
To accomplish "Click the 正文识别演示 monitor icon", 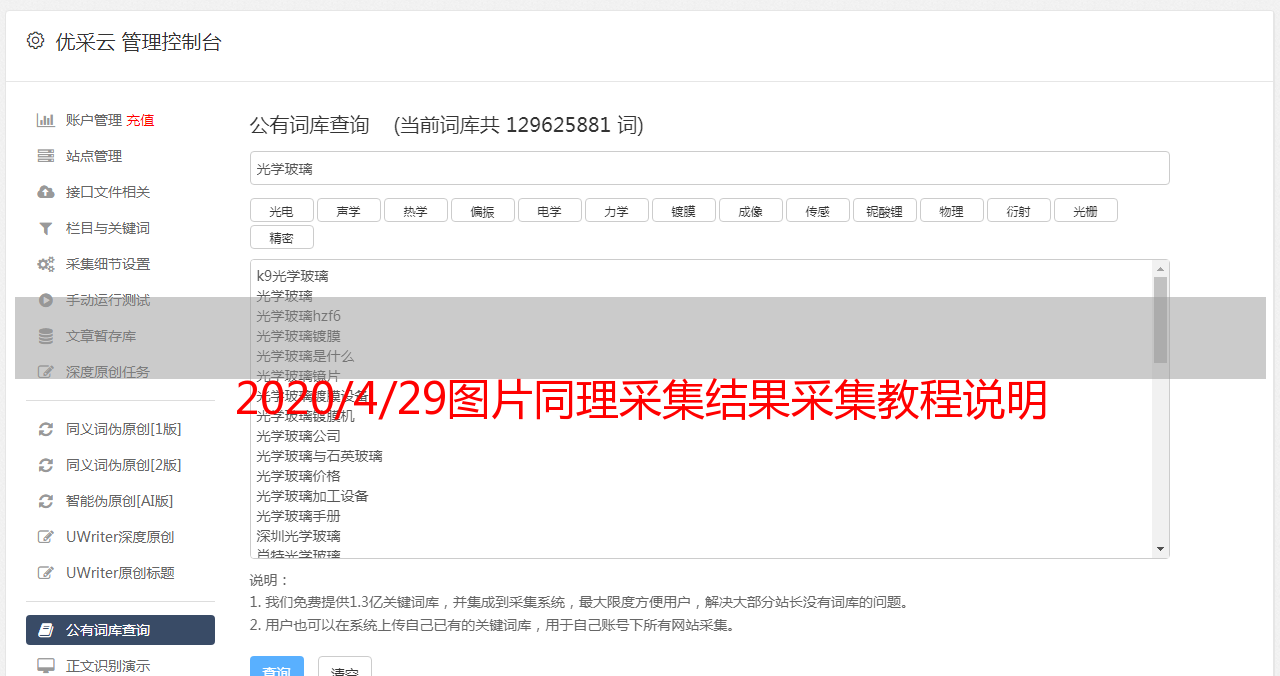I will click(46, 666).
